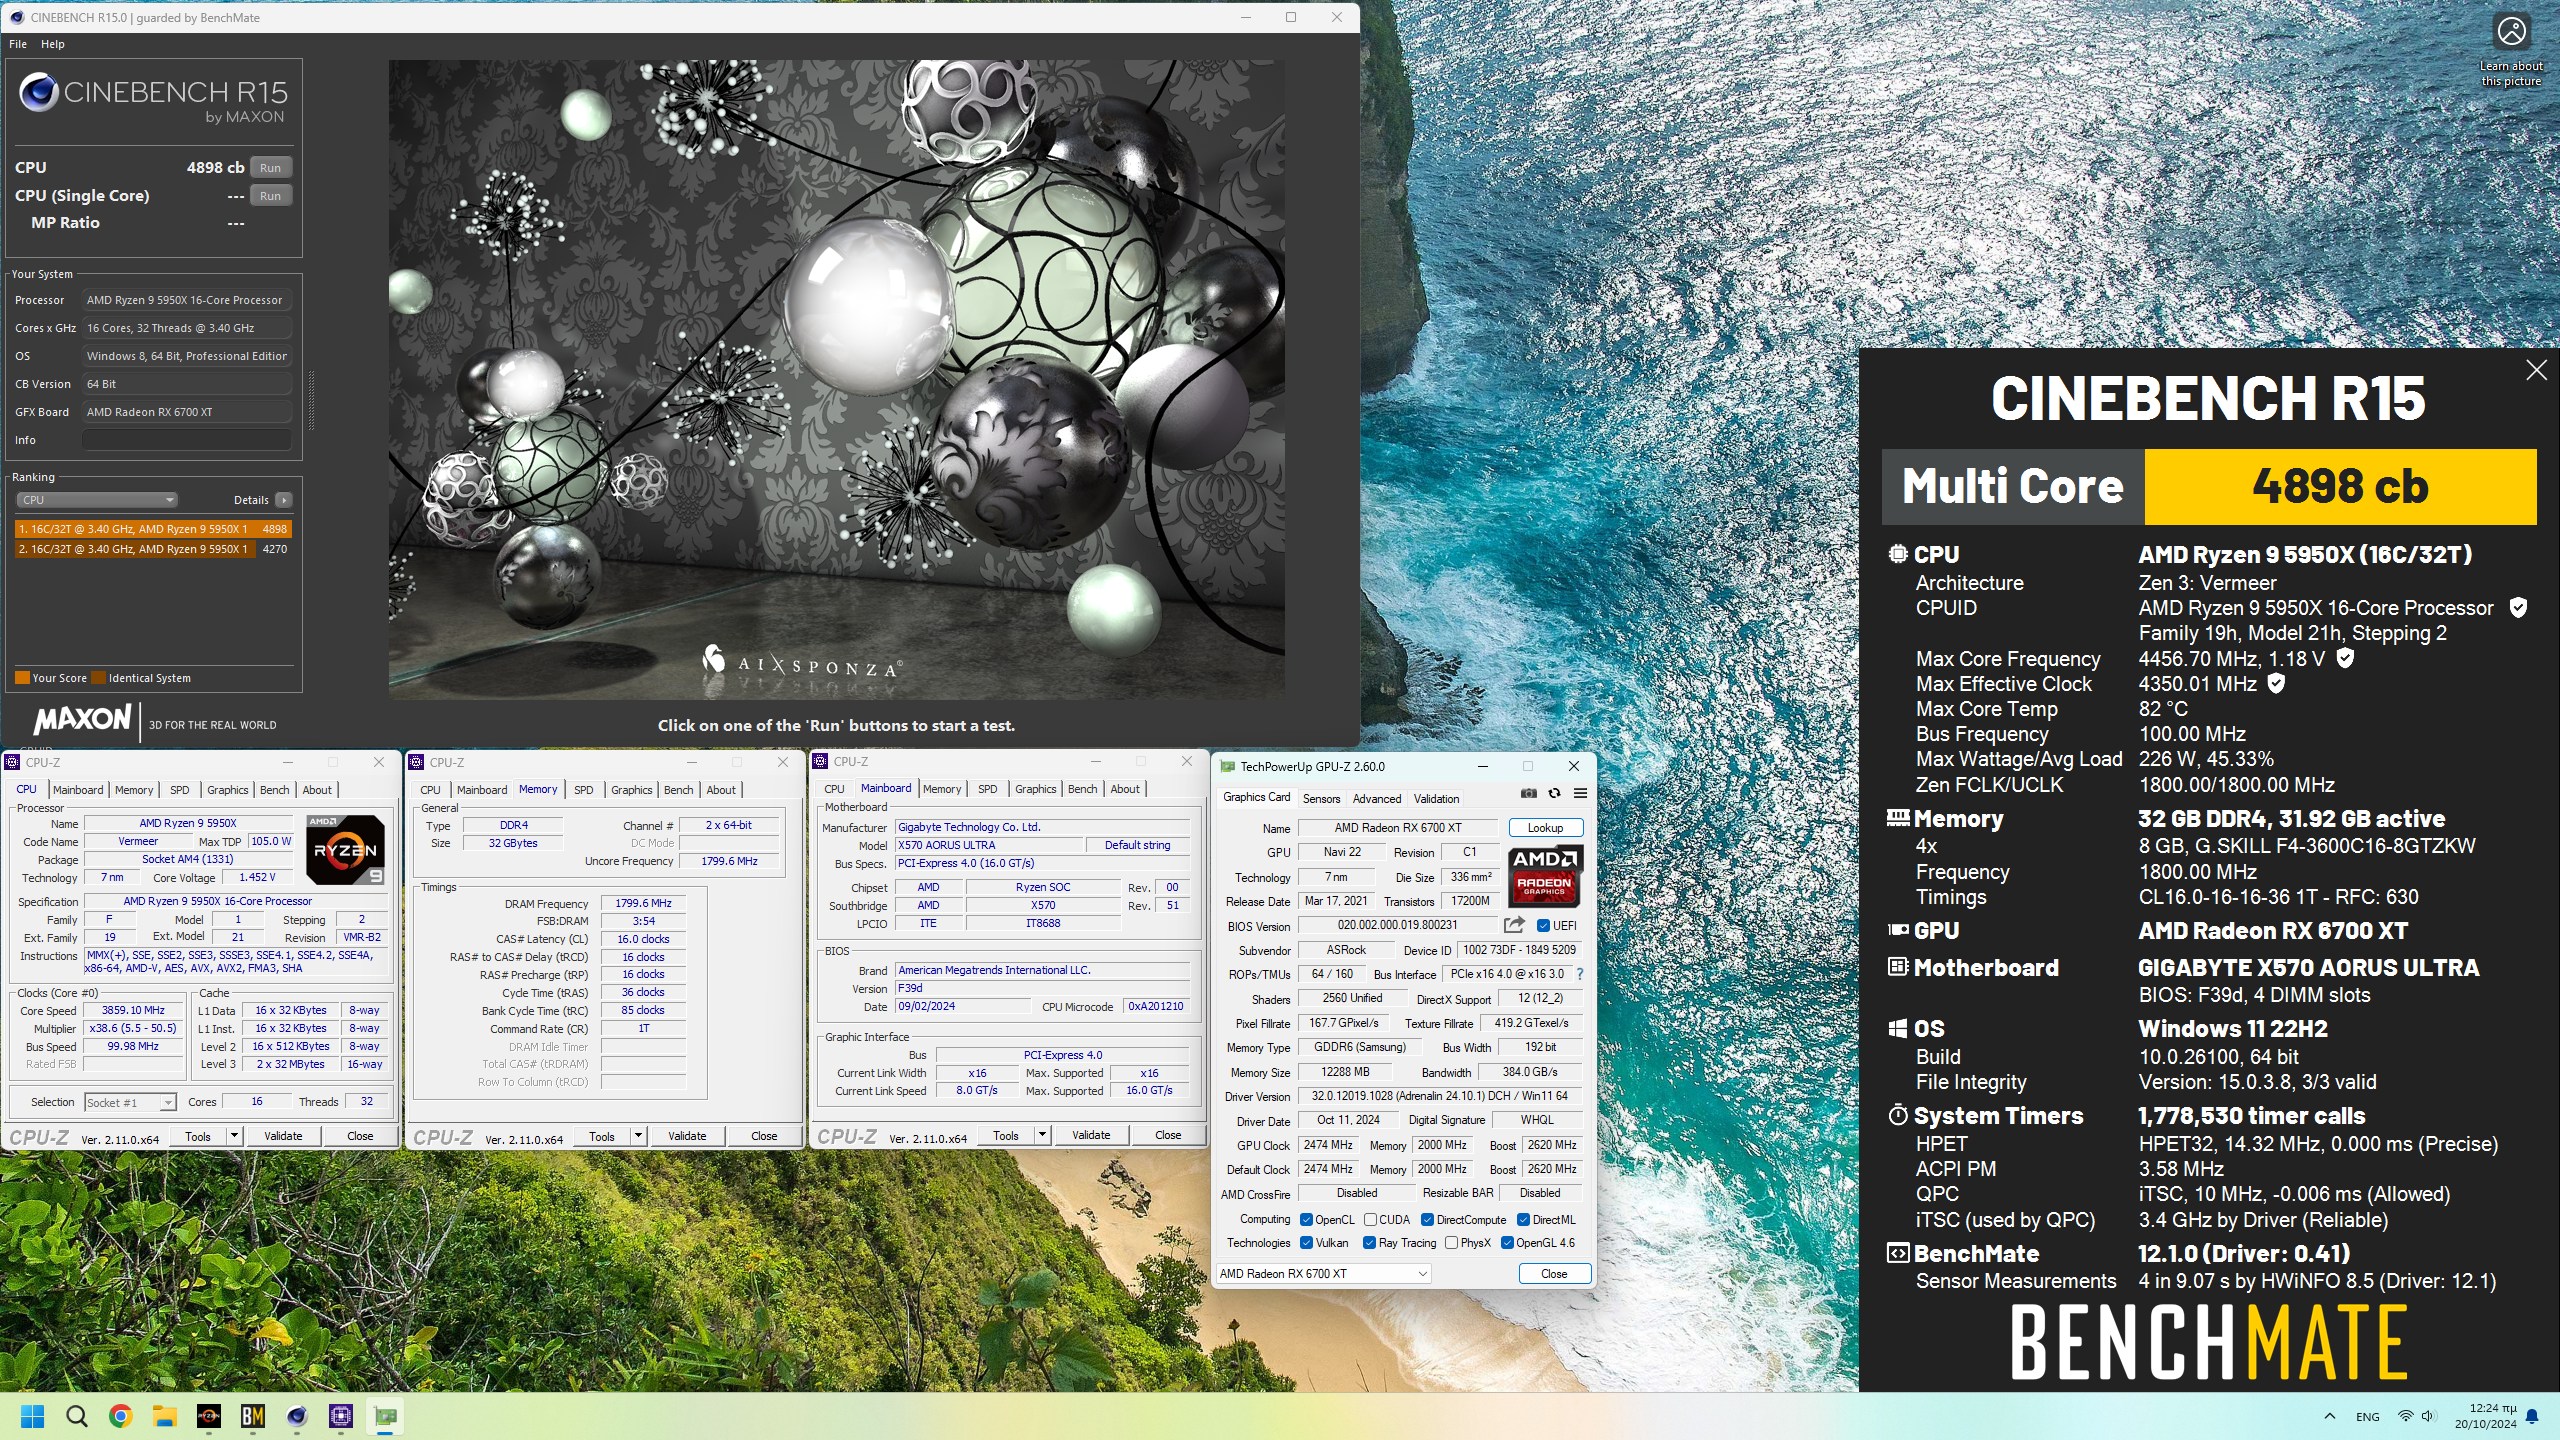The height and width of the screenshot is (1440, 2560).
Task: Expand the Ranking Details arrow
Action: [x=284, y=500]
